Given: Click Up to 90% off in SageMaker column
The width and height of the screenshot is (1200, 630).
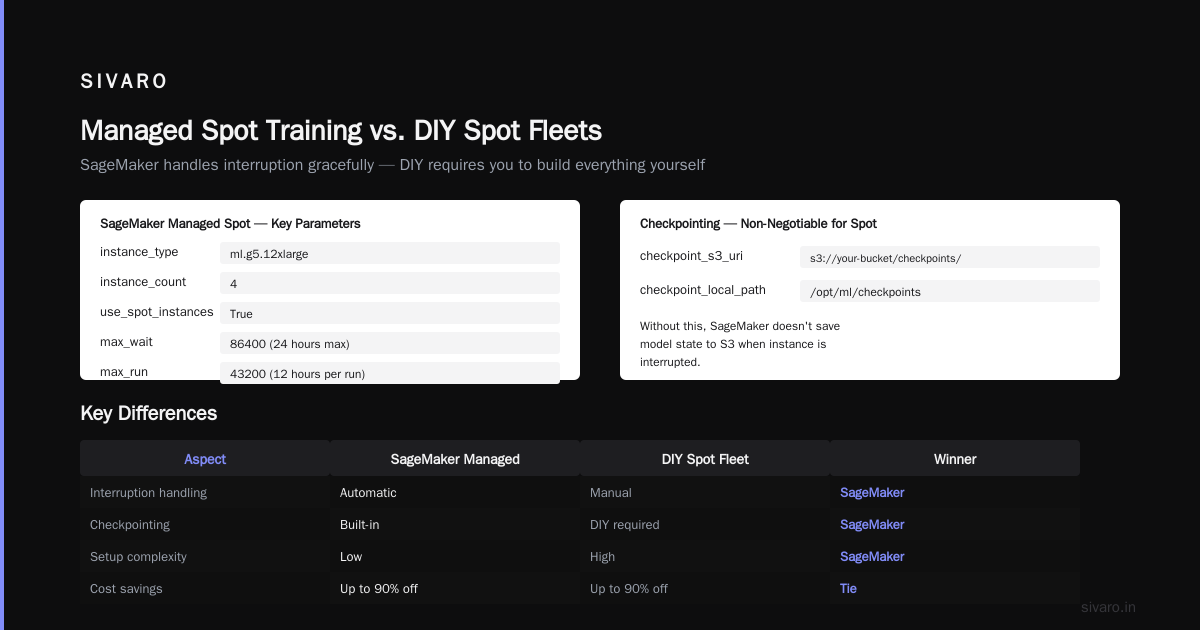Looking at the screenshot, I should point(379,588).
